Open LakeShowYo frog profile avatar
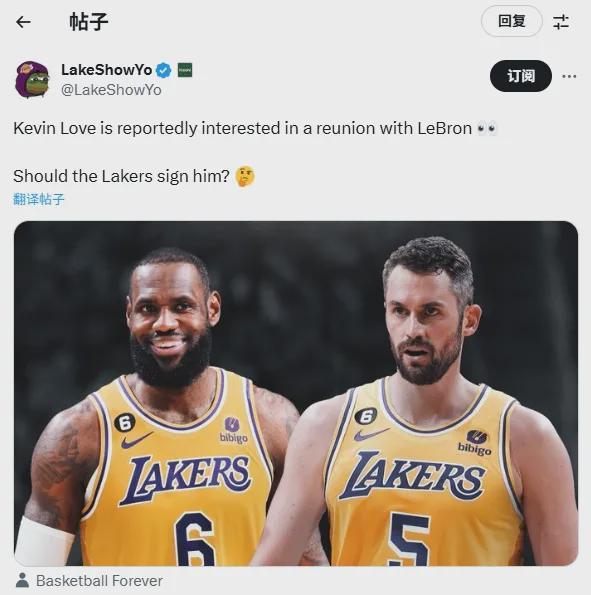591x595 pixels. click(x=32, y=79)
